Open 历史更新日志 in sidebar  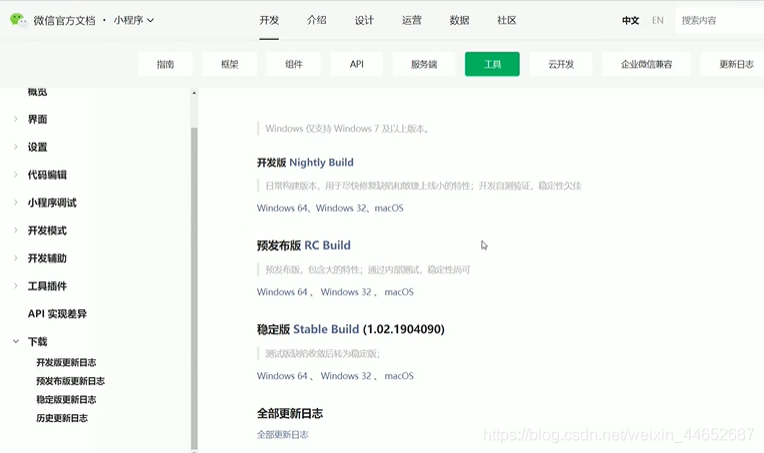click(62, 418)
